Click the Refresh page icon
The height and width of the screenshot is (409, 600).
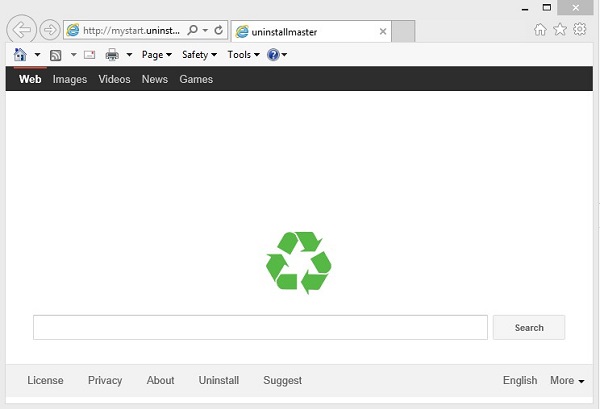[219, 31]
